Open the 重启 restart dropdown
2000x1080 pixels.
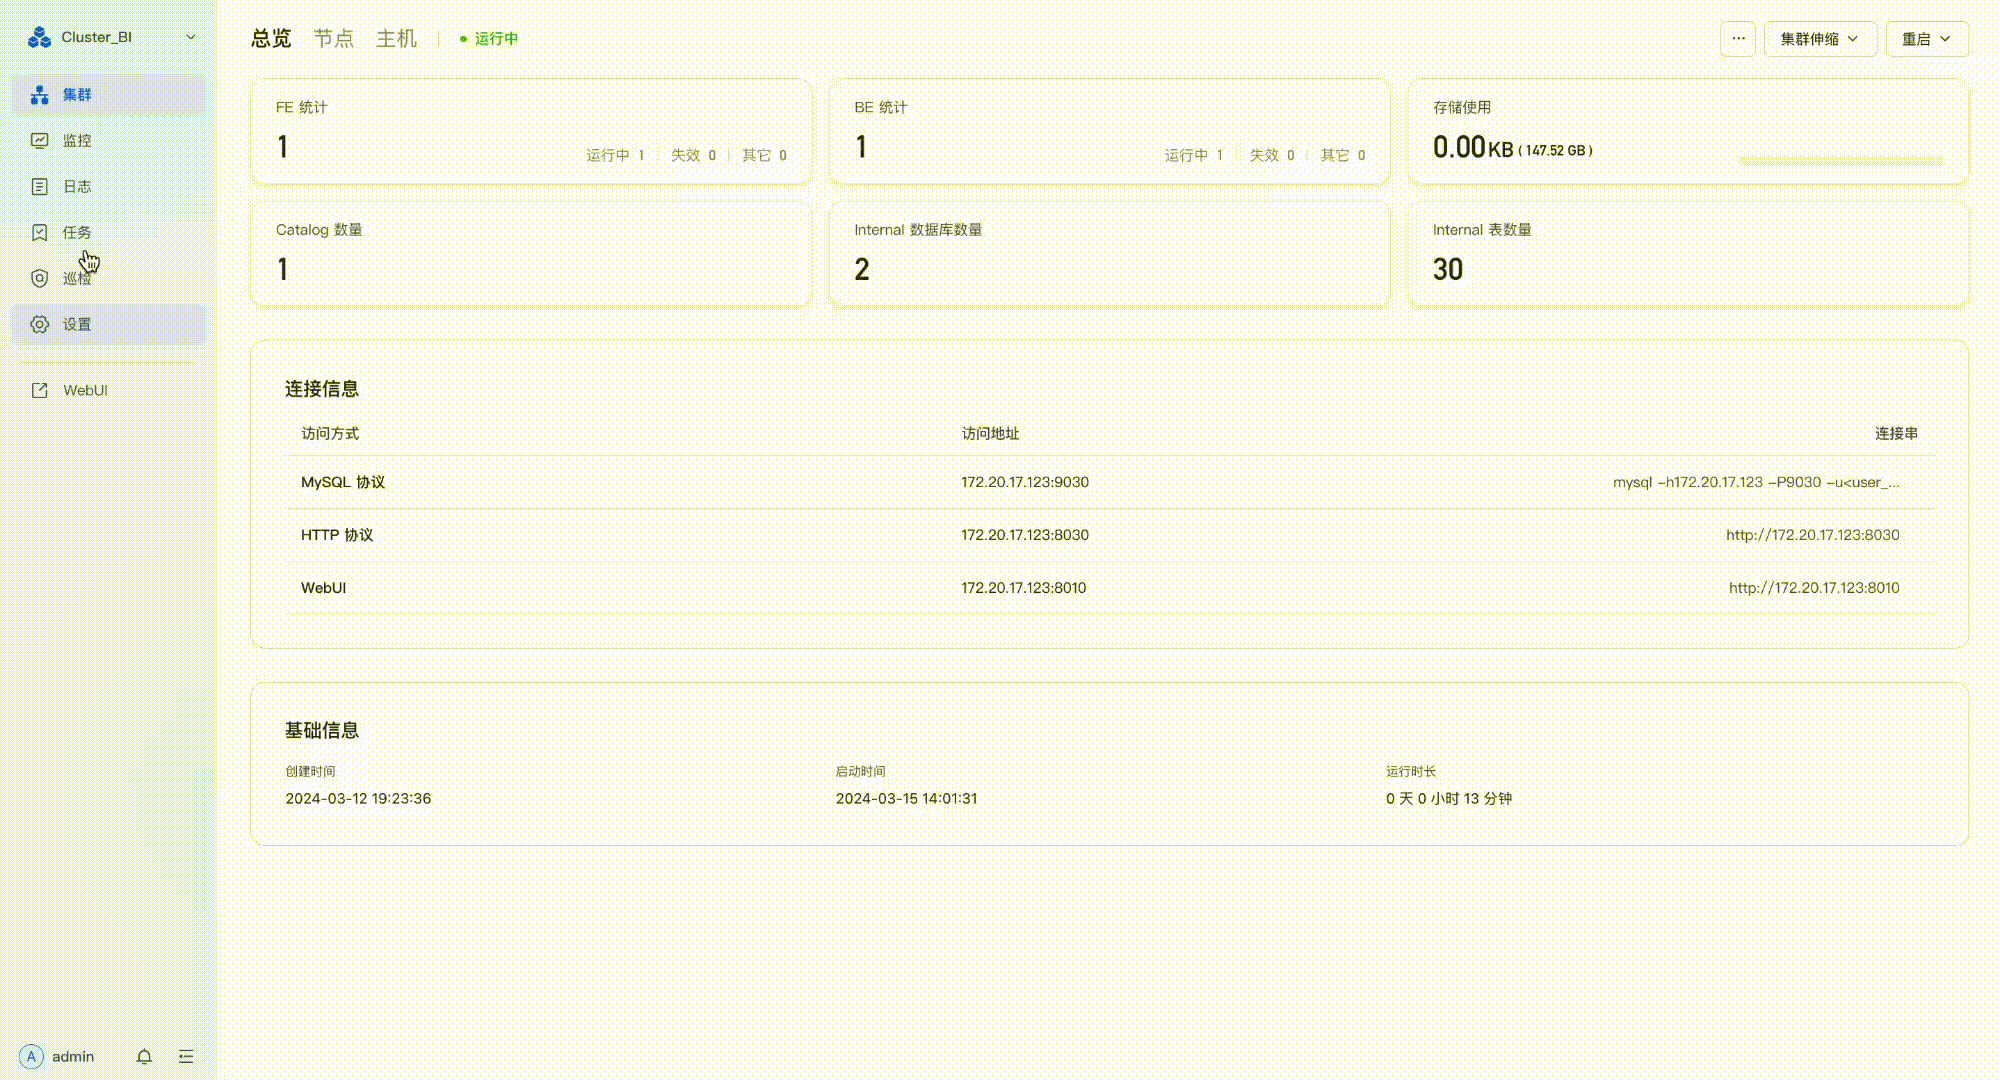point(1926,39)
